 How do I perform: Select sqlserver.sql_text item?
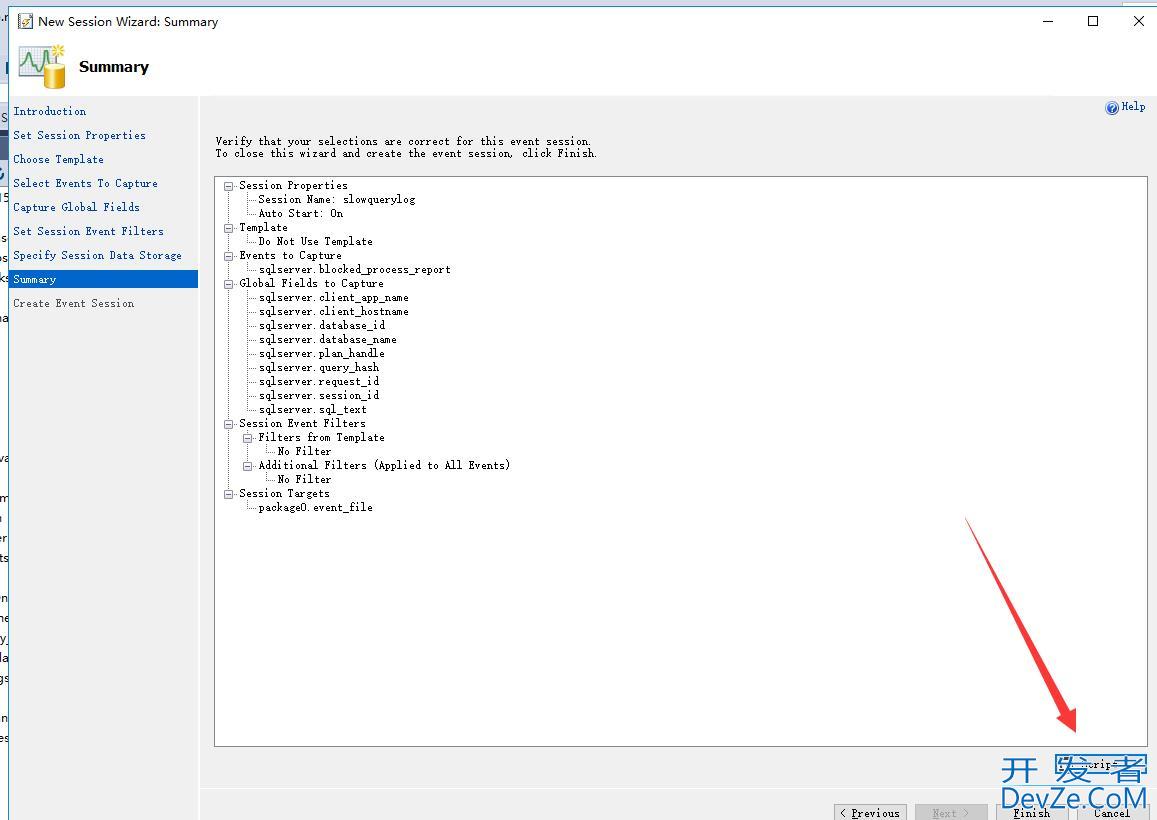(x=313, y=410)
